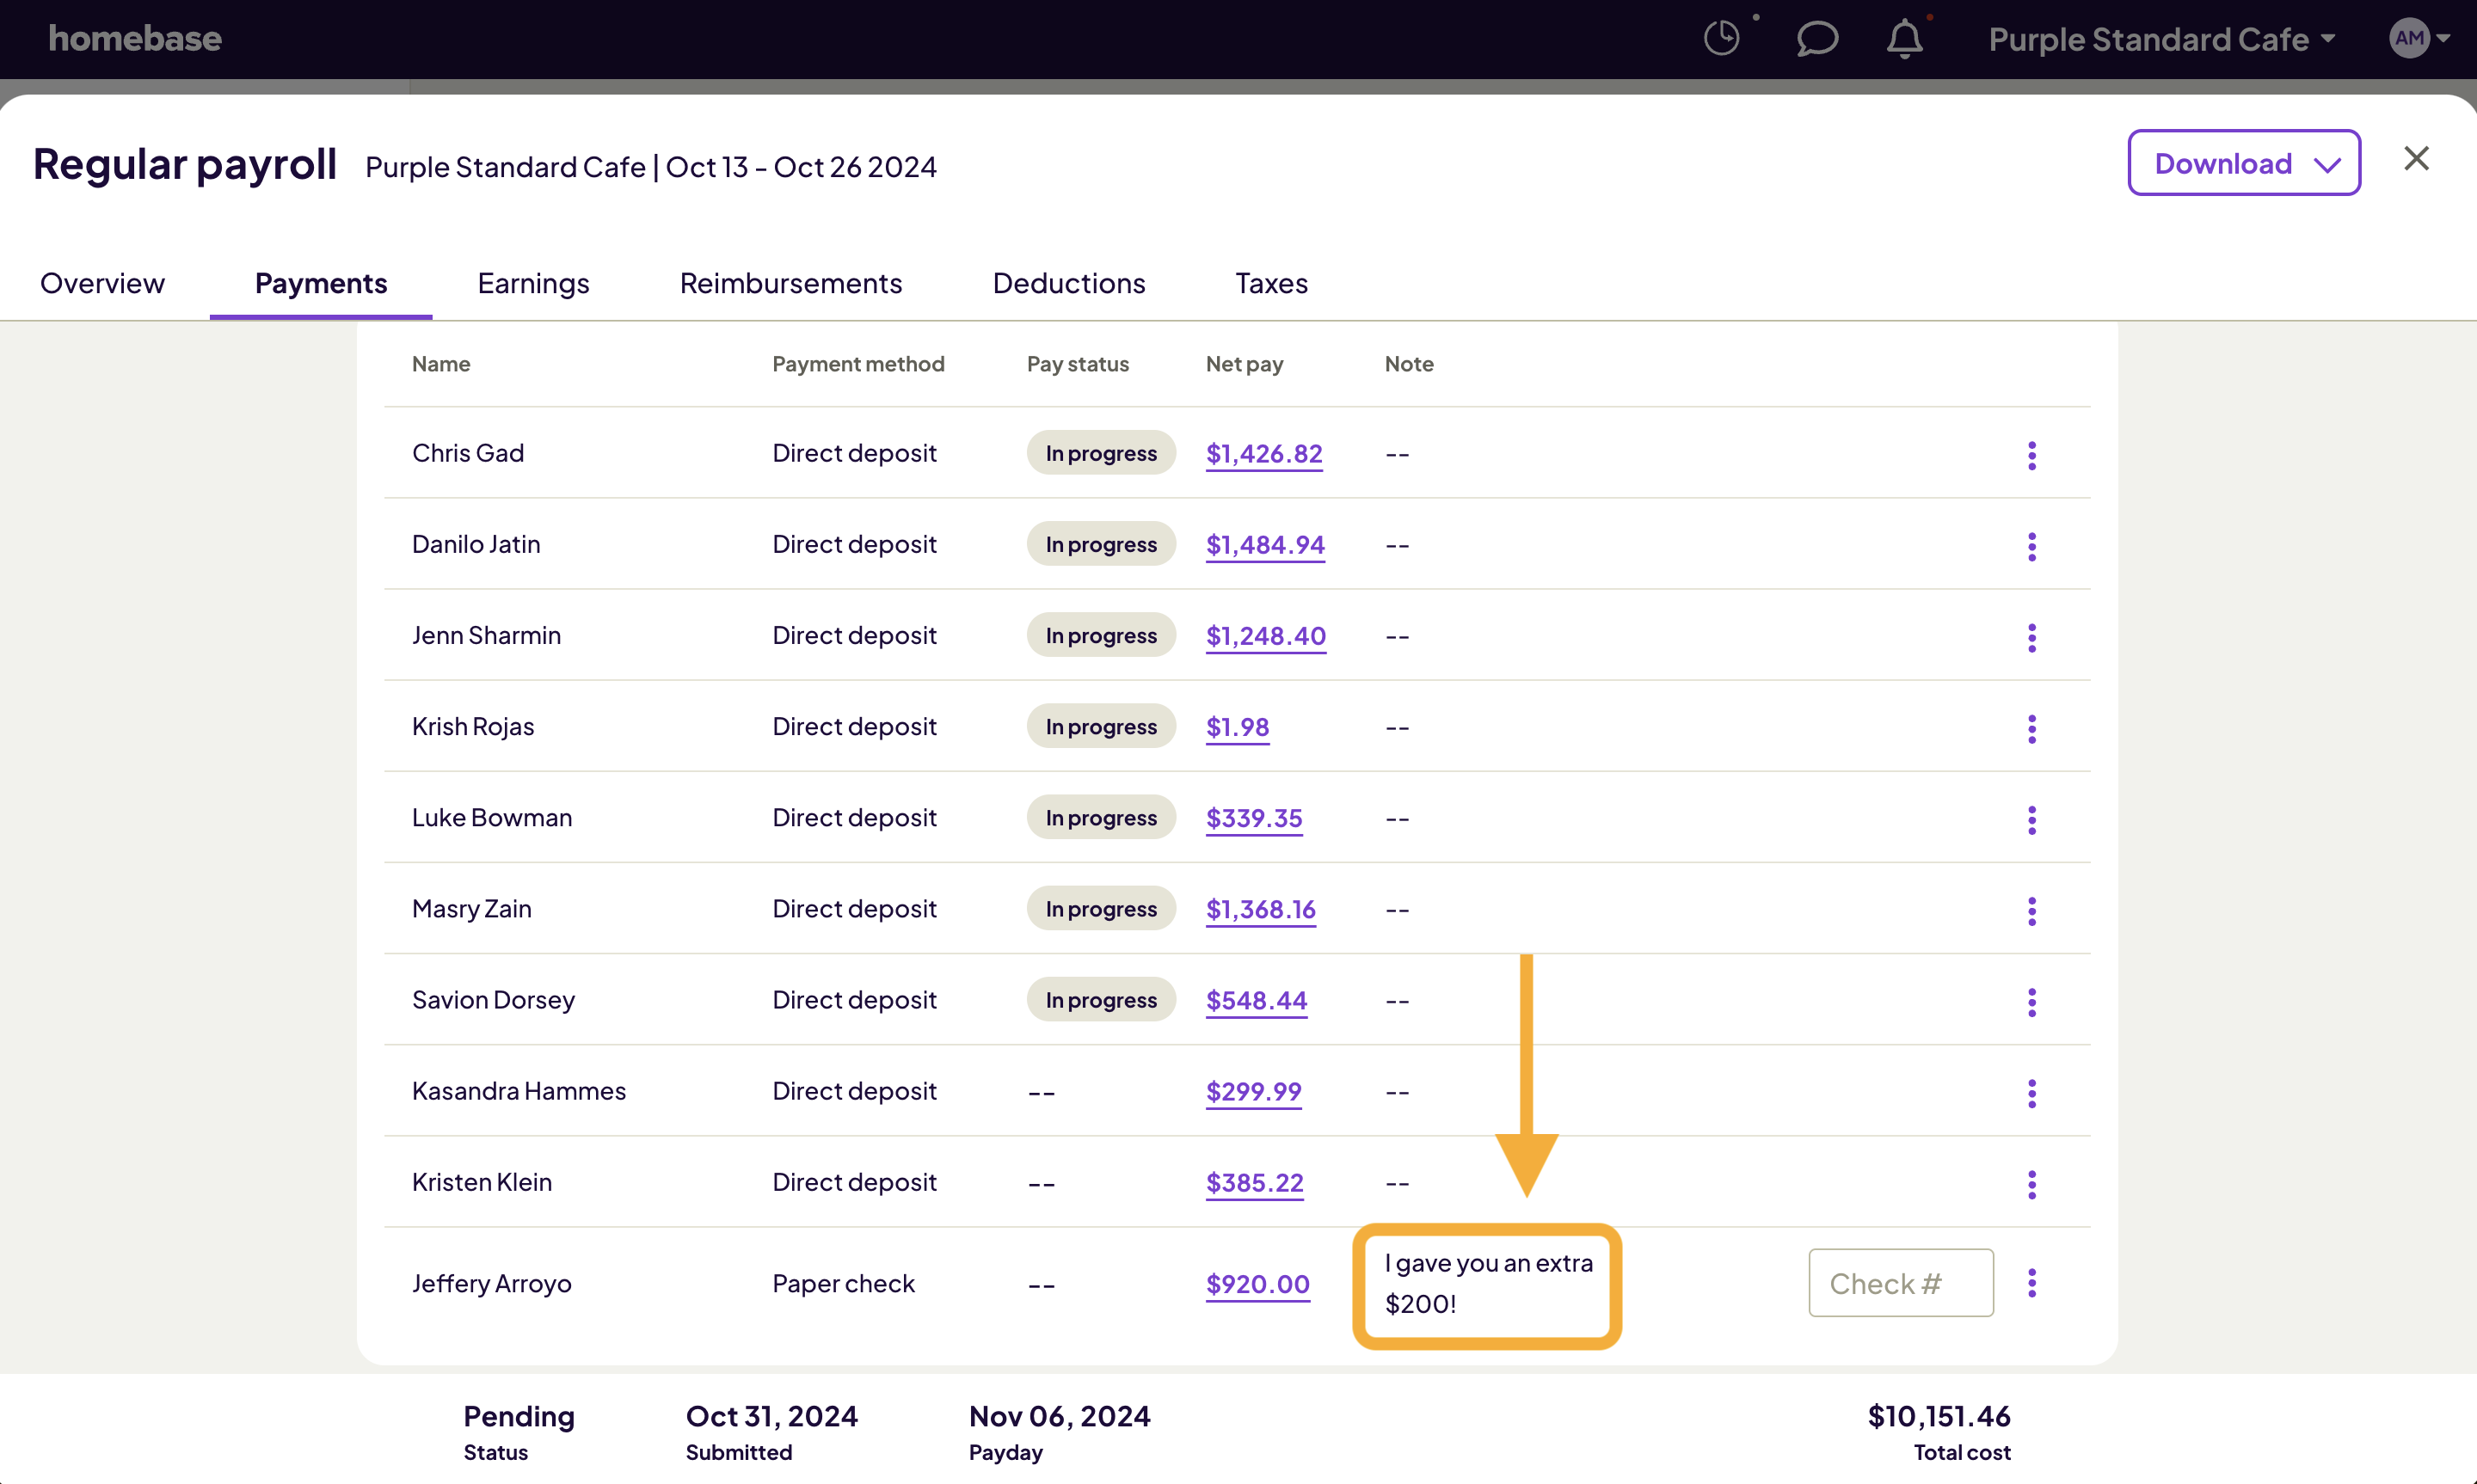Open row actions menu for Krish Rojas
This screenshot has height=1484, width=2477.
tap(2032, 729)
